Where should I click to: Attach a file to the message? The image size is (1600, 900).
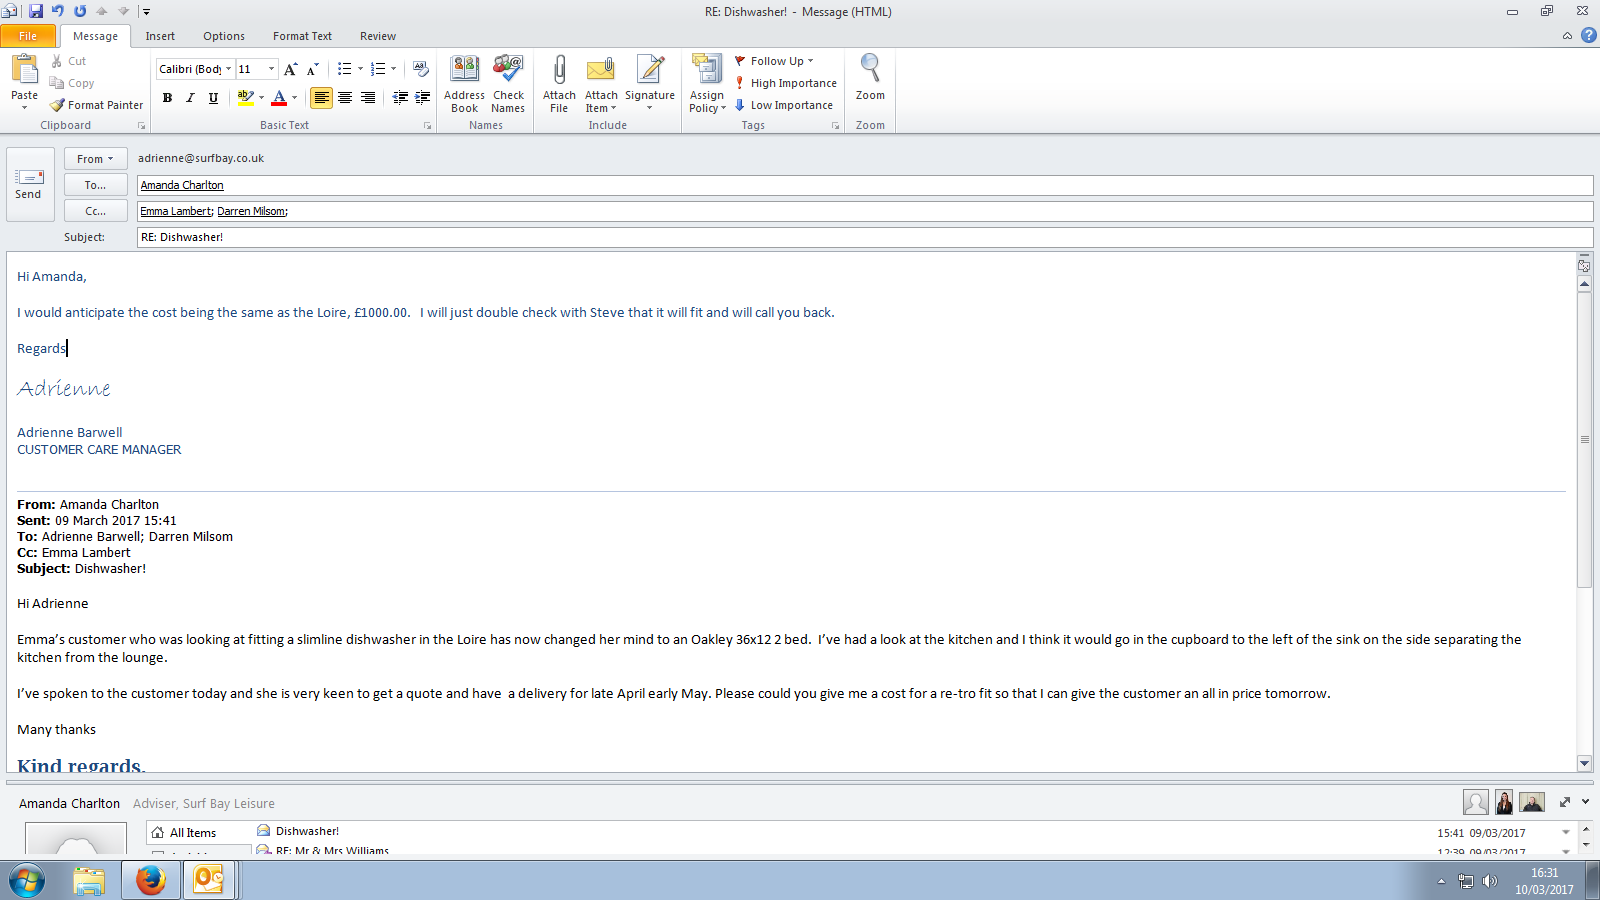click(x=559, y=84)
